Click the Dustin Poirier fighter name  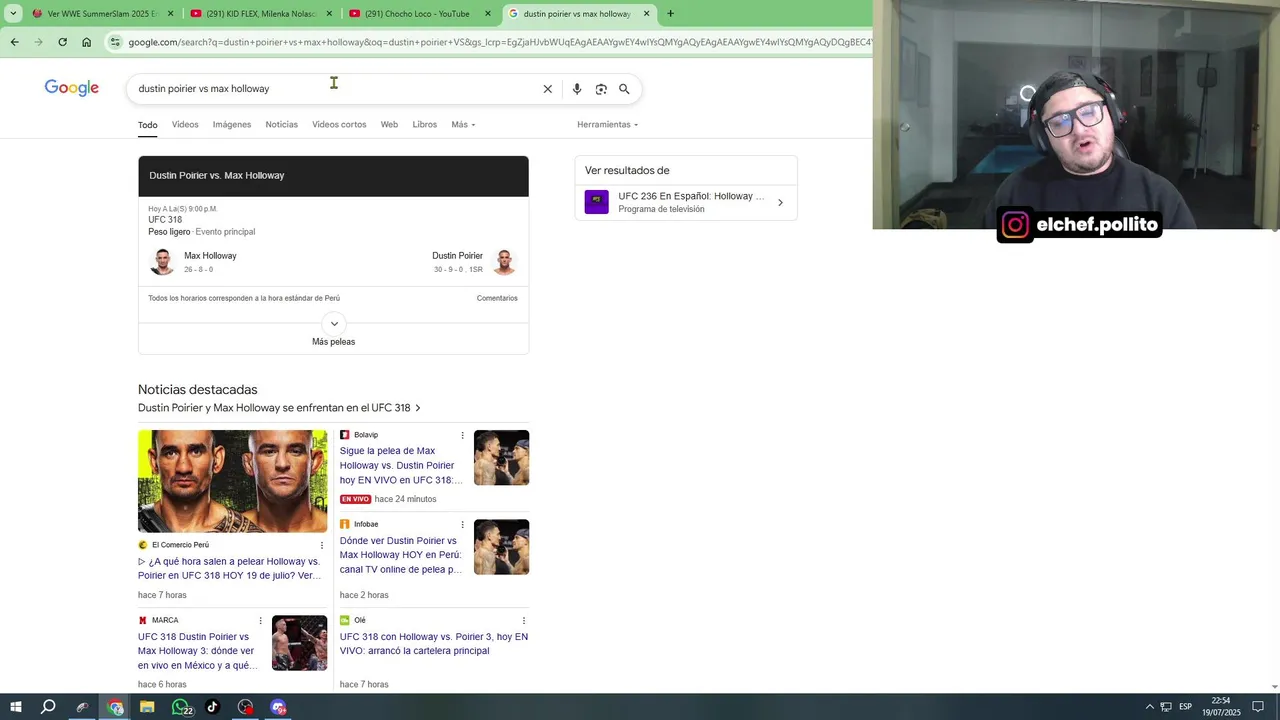tap(457, 256)
